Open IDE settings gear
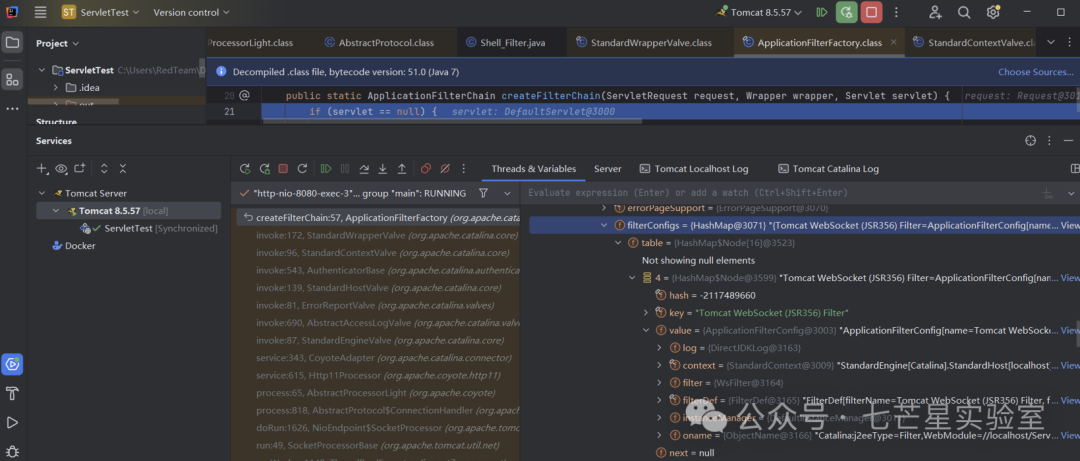This screenshot has width=1080, height=461. [993, 12]
